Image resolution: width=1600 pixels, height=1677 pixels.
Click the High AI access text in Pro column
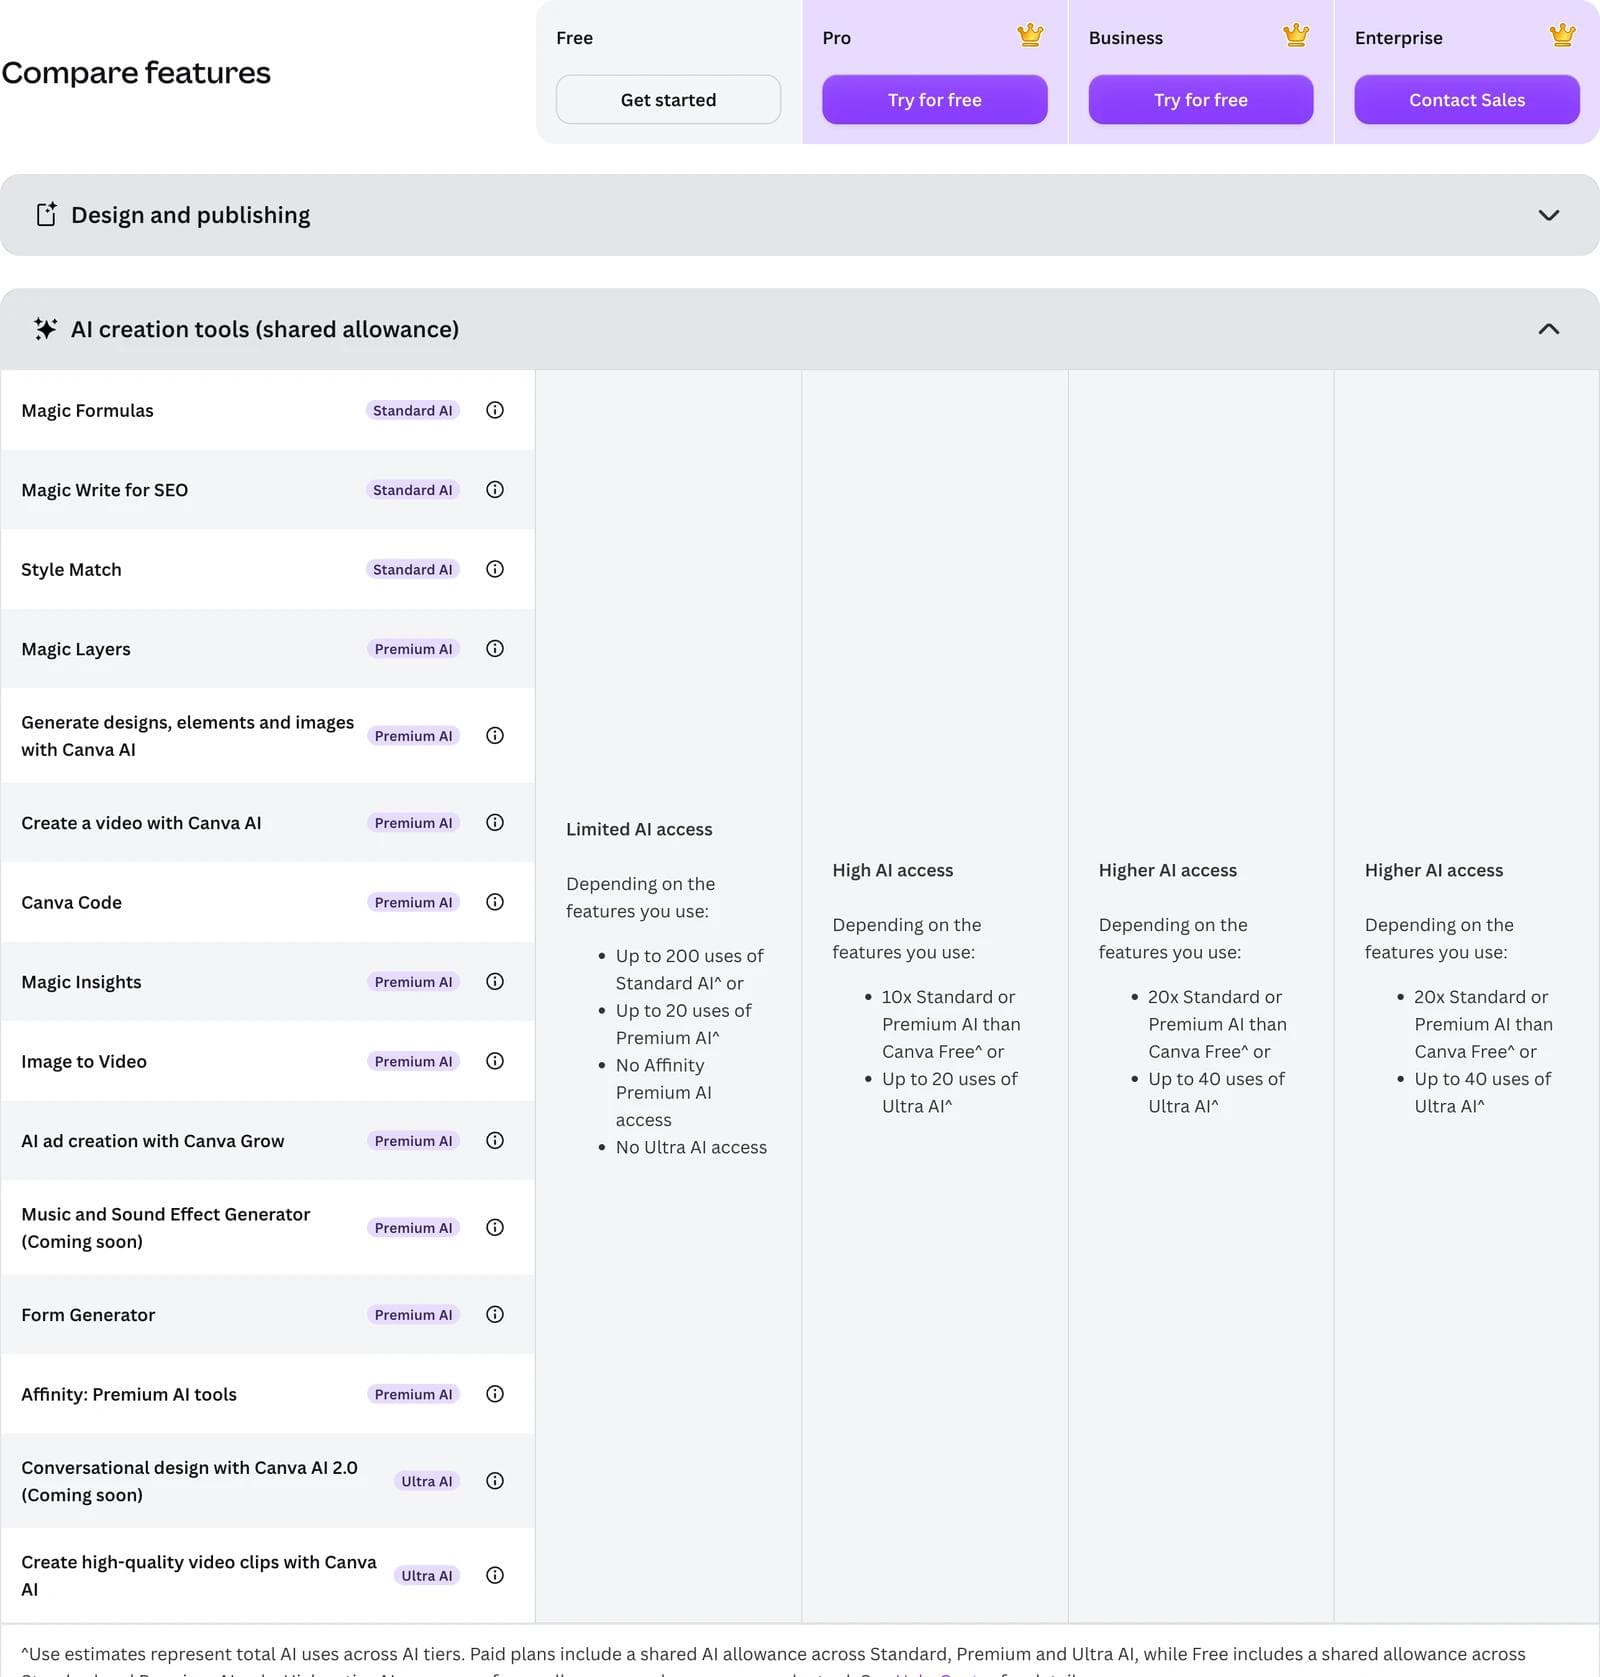[892, 870]
